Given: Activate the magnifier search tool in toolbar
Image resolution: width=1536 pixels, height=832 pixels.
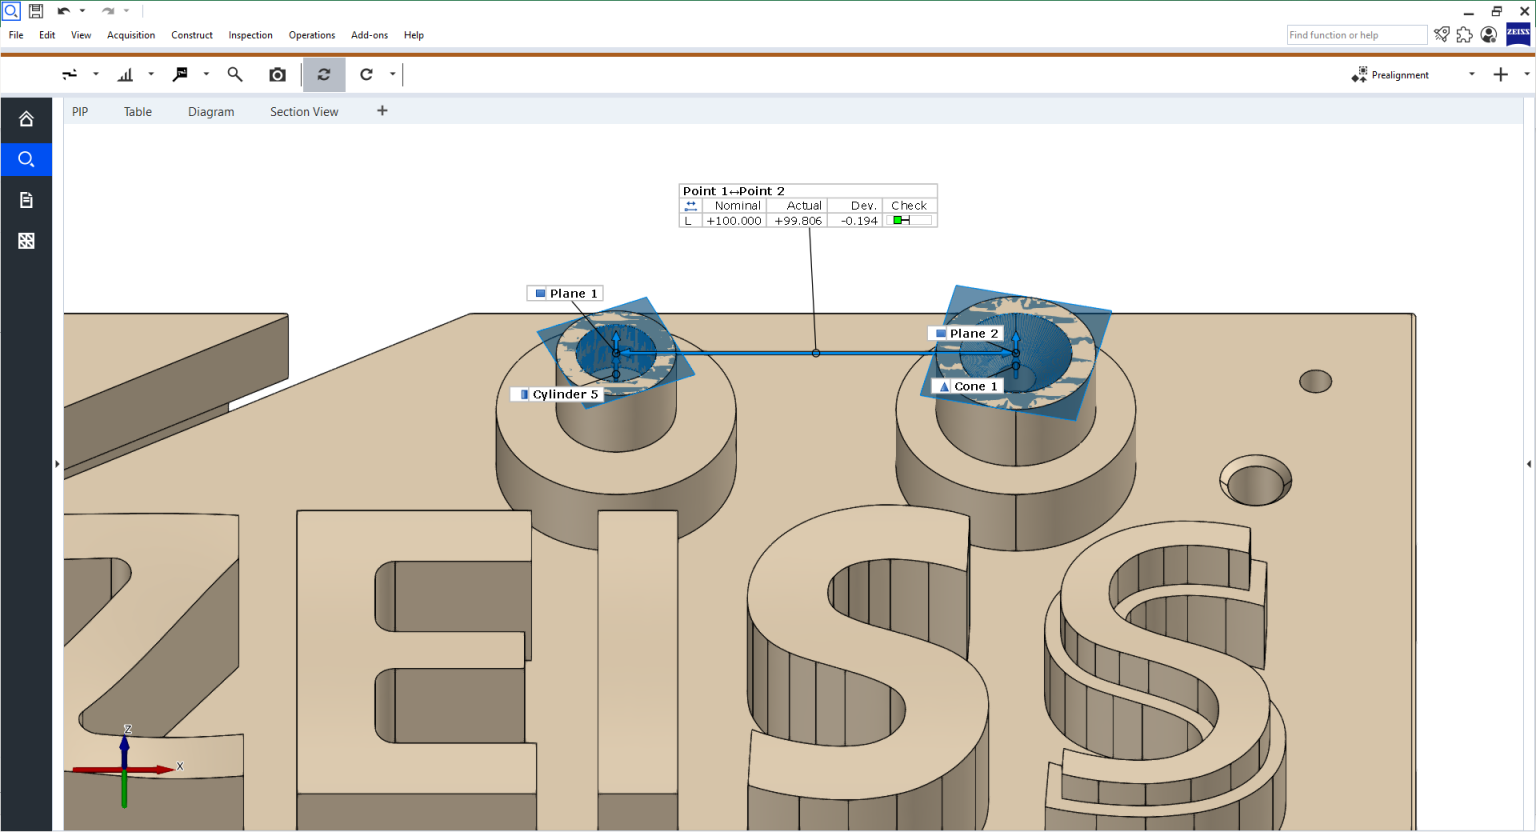Looking at the screenshot, I should coord(235,74).
